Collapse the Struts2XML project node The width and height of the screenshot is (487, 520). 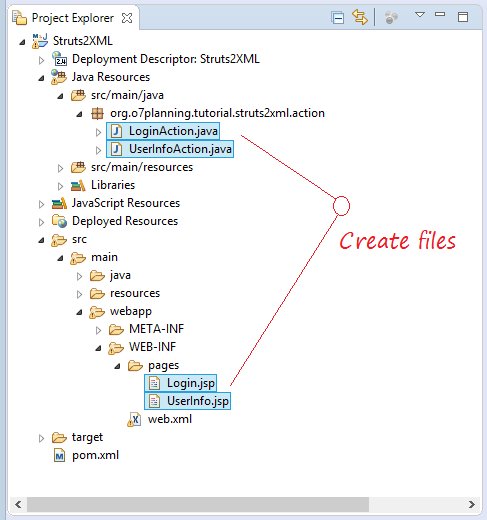22,42
